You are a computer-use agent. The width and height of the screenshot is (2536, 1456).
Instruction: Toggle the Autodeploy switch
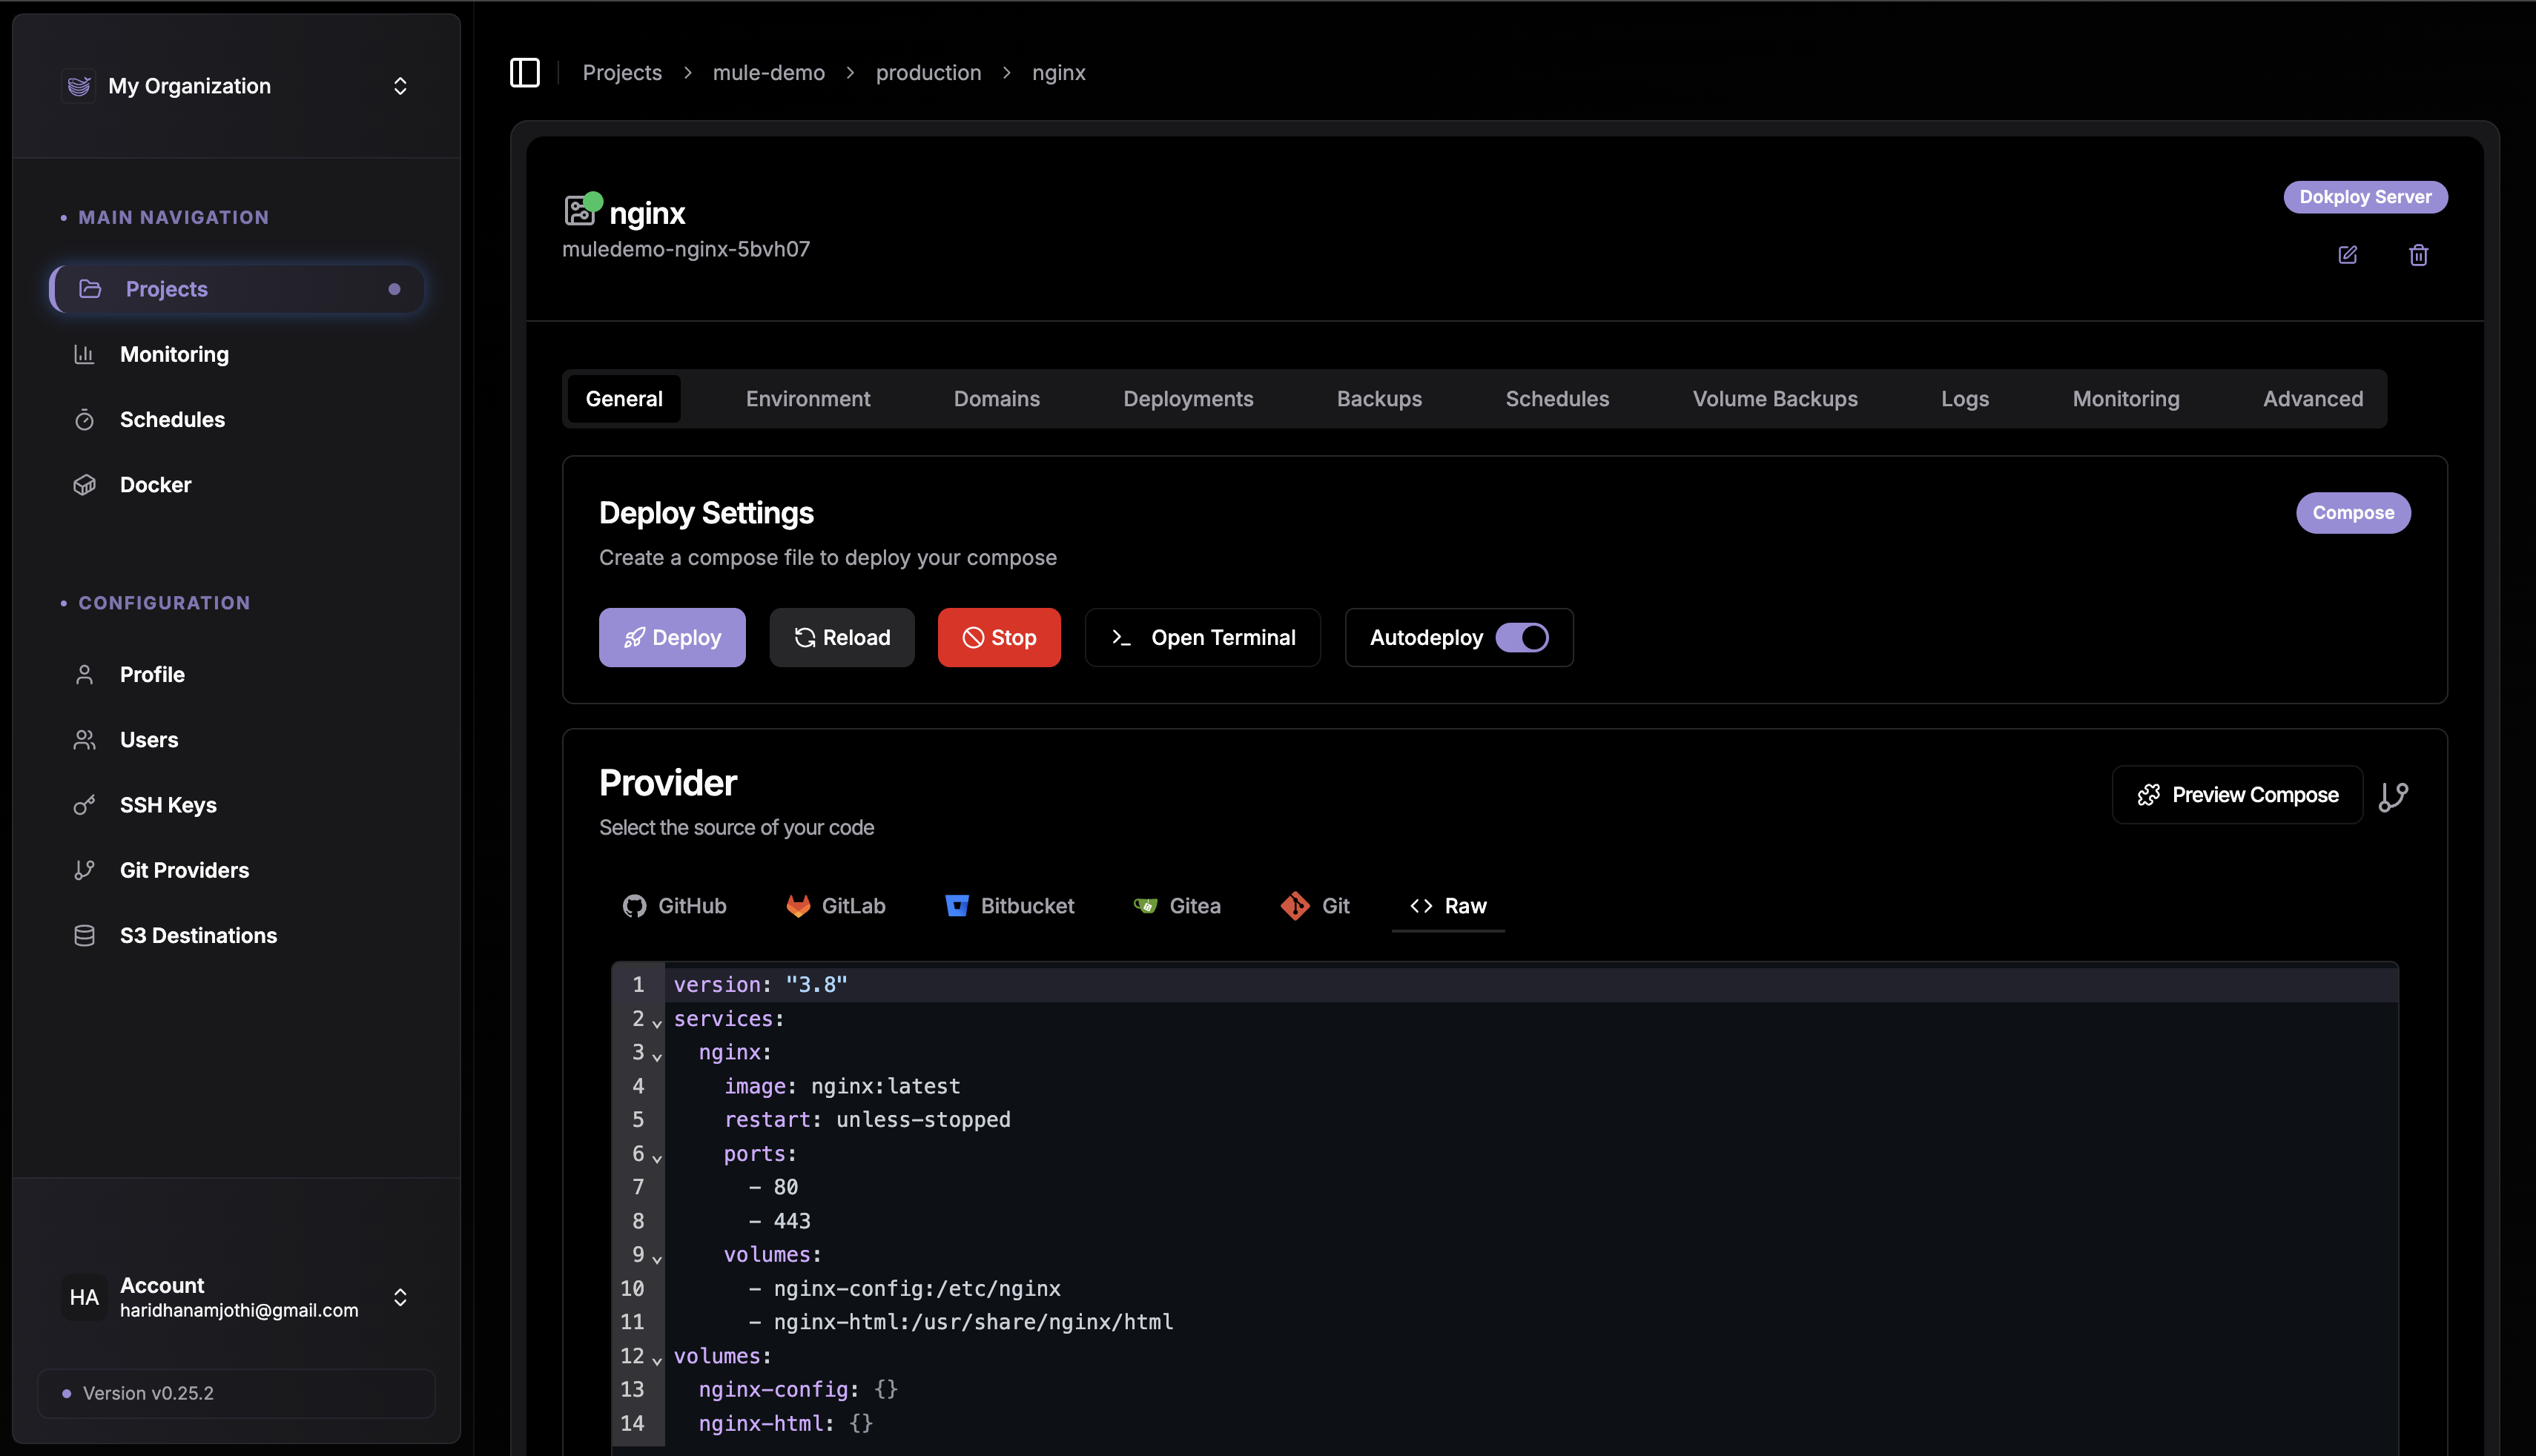[1521, 638]
